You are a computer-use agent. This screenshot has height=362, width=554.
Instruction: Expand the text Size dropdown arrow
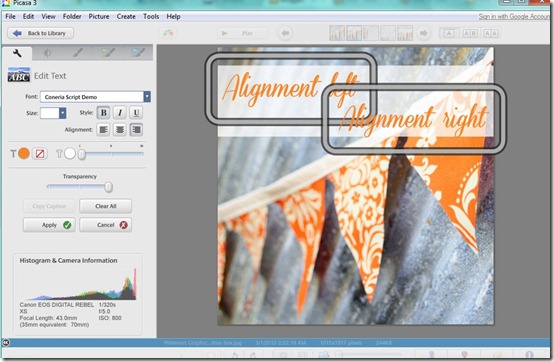coord(63,113)
